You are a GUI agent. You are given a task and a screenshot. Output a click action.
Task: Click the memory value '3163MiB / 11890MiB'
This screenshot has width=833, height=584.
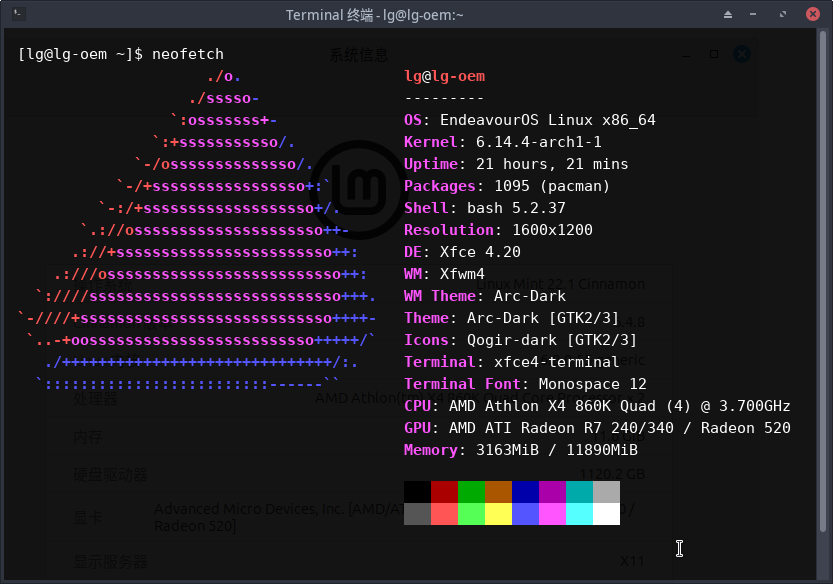[557, 450]
